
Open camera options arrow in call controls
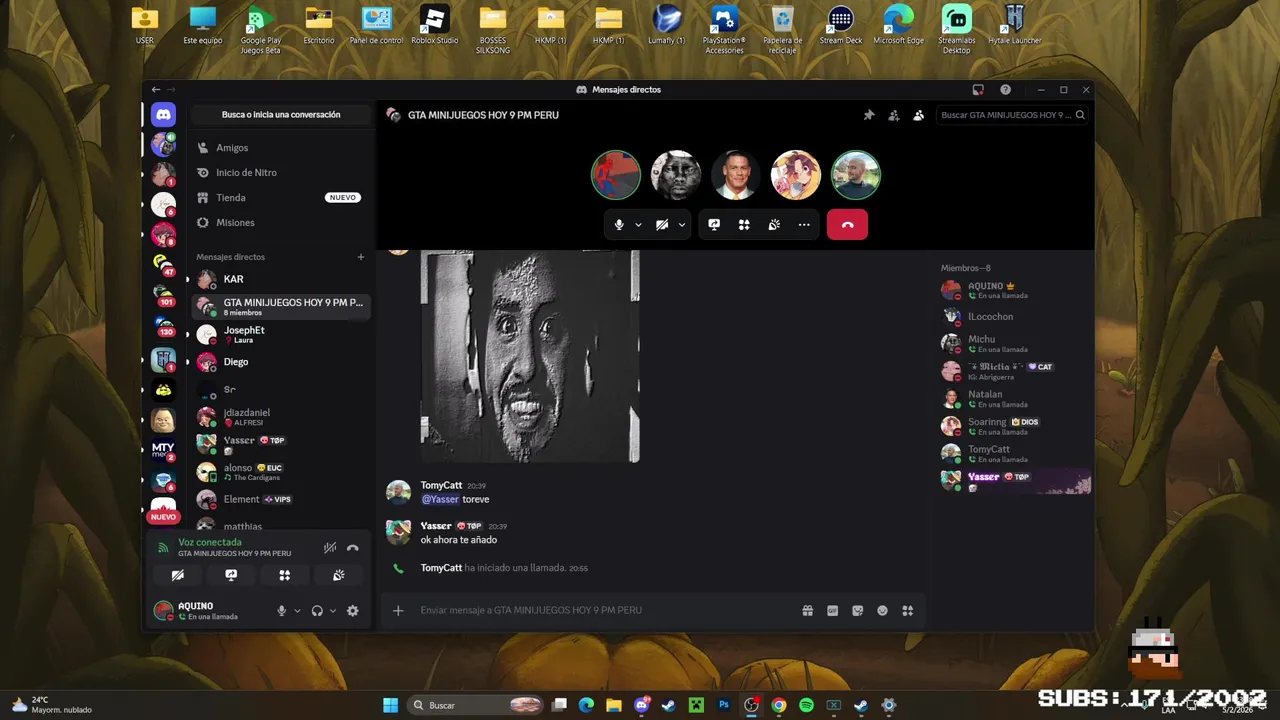[x=682, y=225]
